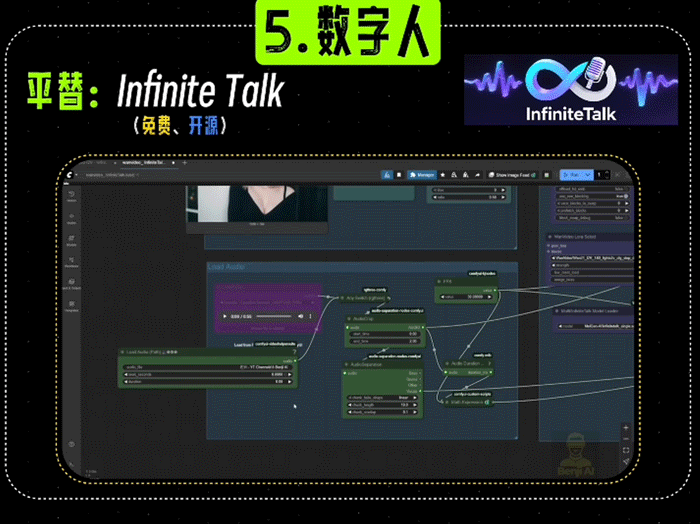The width and height of the screenshot is (700, 524).
Task: Collapse the Load Audio (Path) node
Action: [x=122, y=352]
